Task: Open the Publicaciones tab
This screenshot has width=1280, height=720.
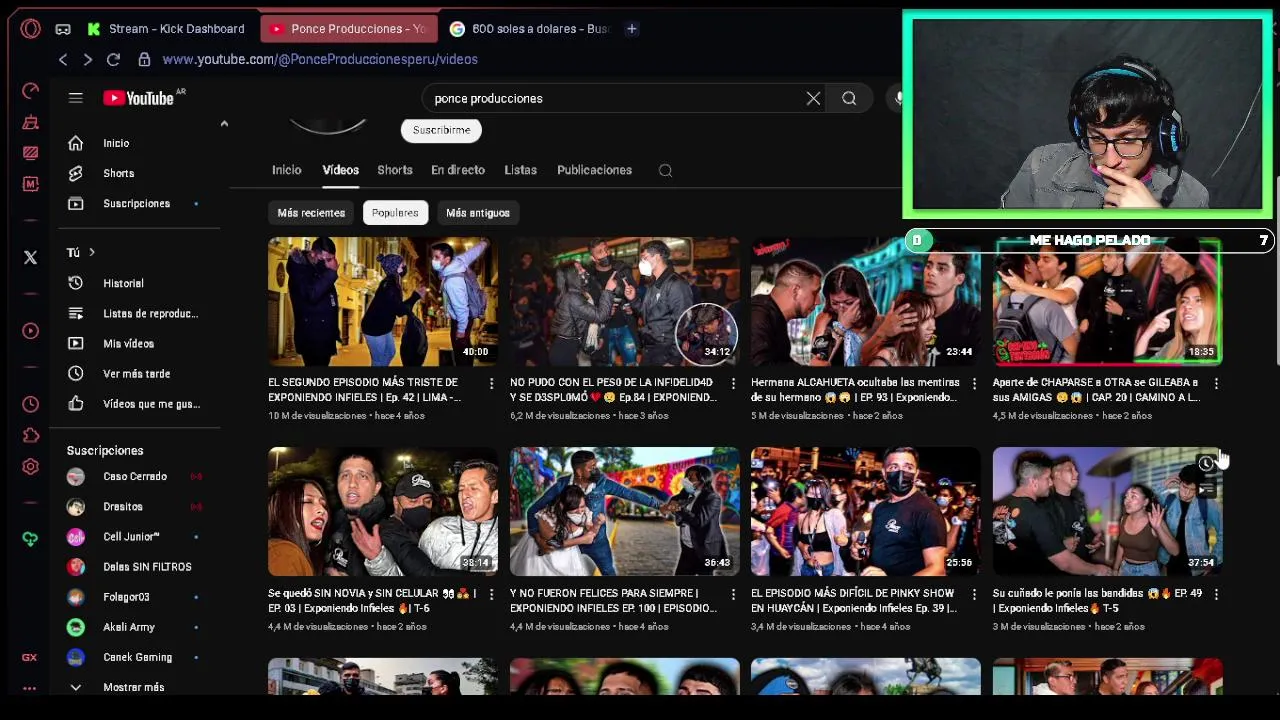Action: (594, 170)
